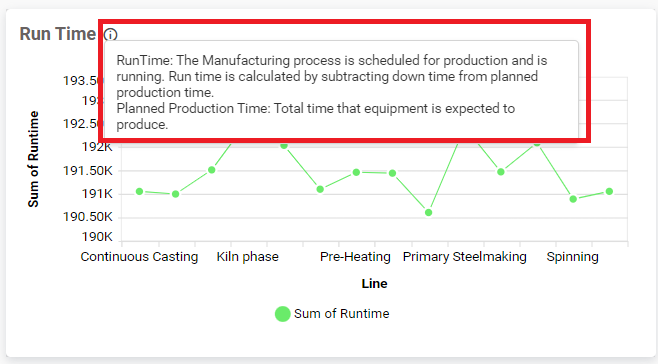Click the Run Time info icon
This screenshot has width=658, height=364.
point(110,34)
